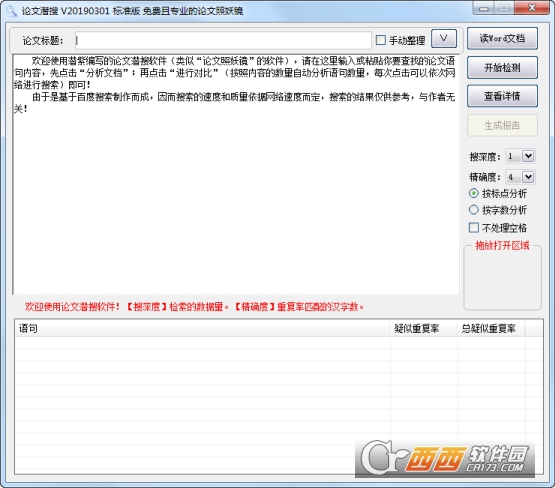Screen dimensions: 555x488
Task: Click the V button beside 手动整理
Action: tap(444, 39)
